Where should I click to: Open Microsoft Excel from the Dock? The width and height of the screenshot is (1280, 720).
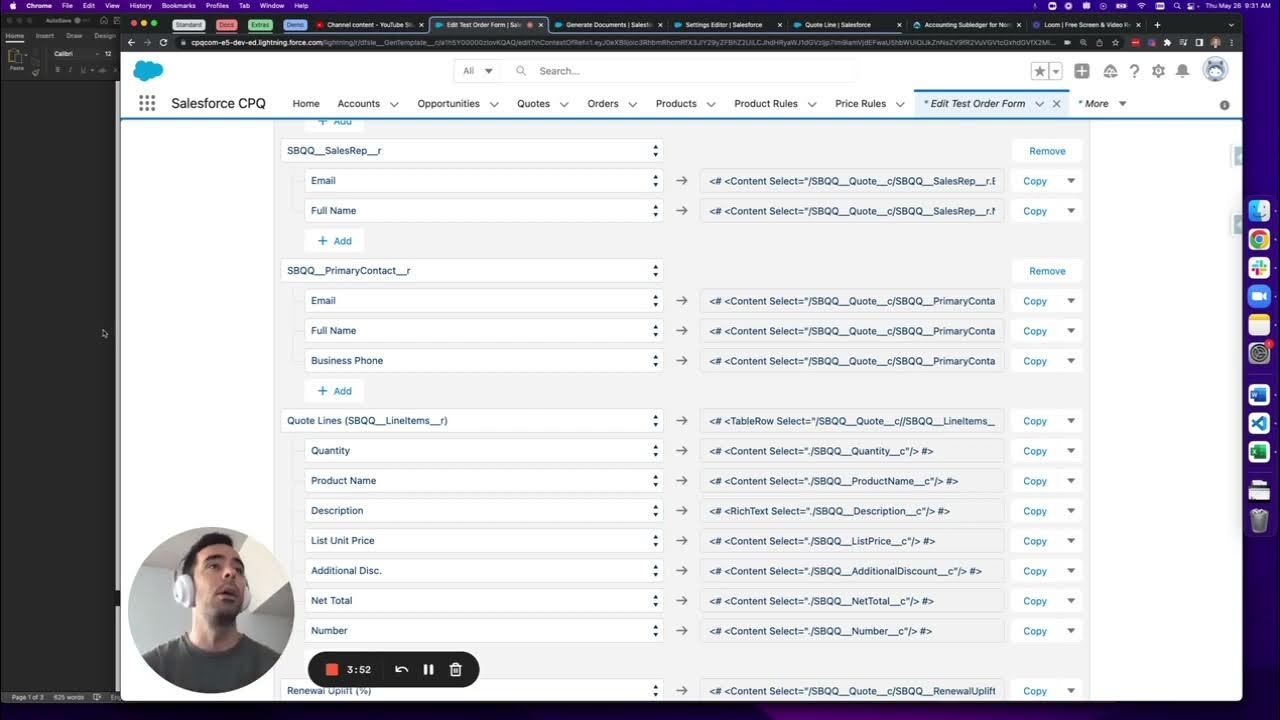1259,452
